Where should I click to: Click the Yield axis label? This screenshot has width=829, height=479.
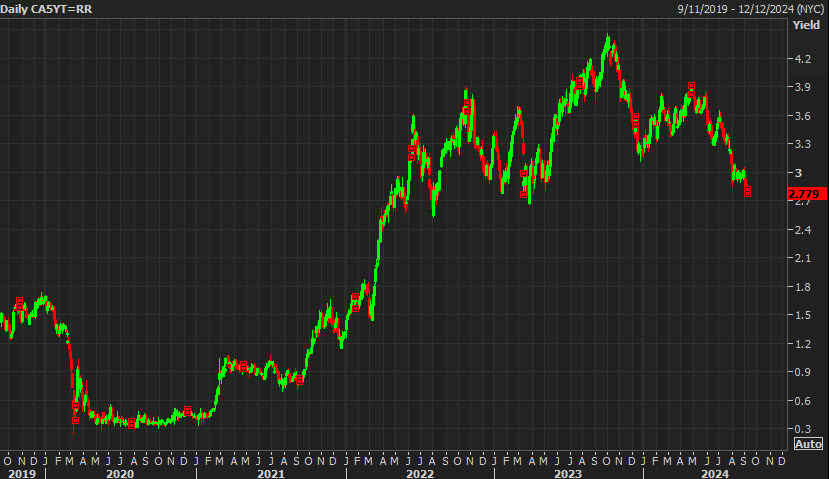point(806,25)
